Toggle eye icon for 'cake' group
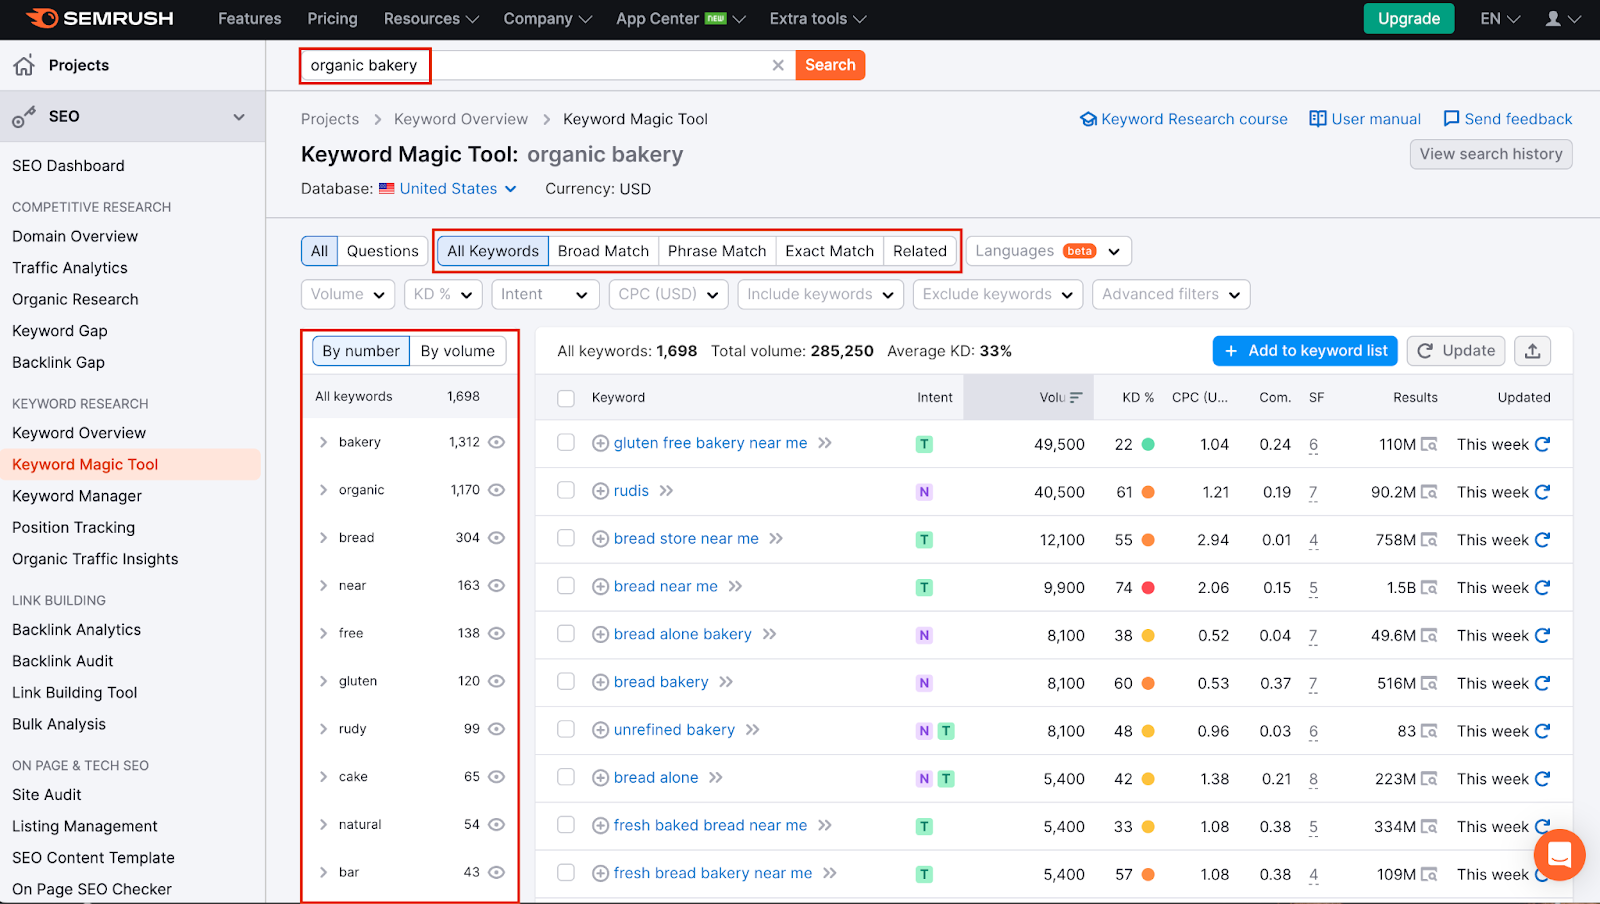1600x904 pixels. pos(496,777)
